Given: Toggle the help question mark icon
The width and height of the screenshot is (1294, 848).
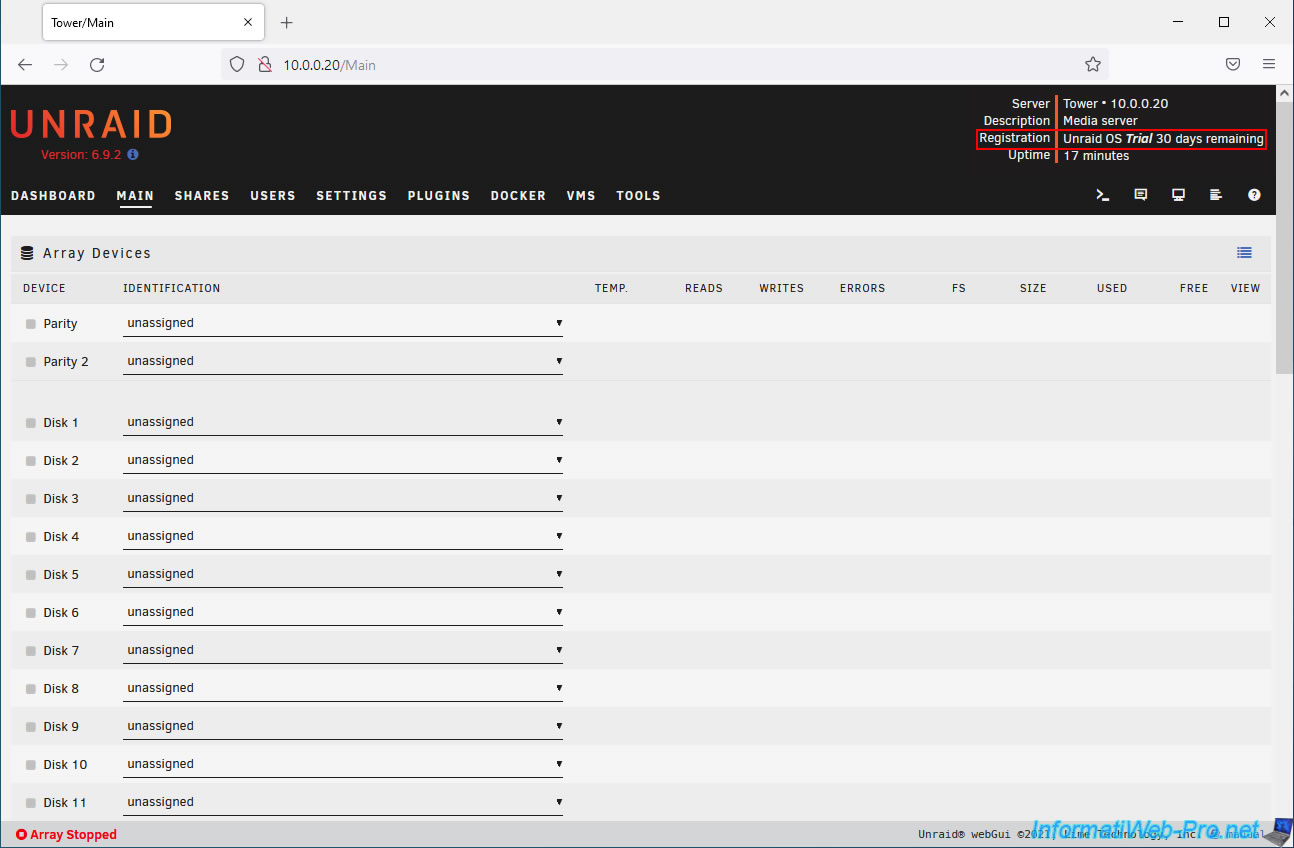Looking at the screenshot, I should tap(1254, 195).
